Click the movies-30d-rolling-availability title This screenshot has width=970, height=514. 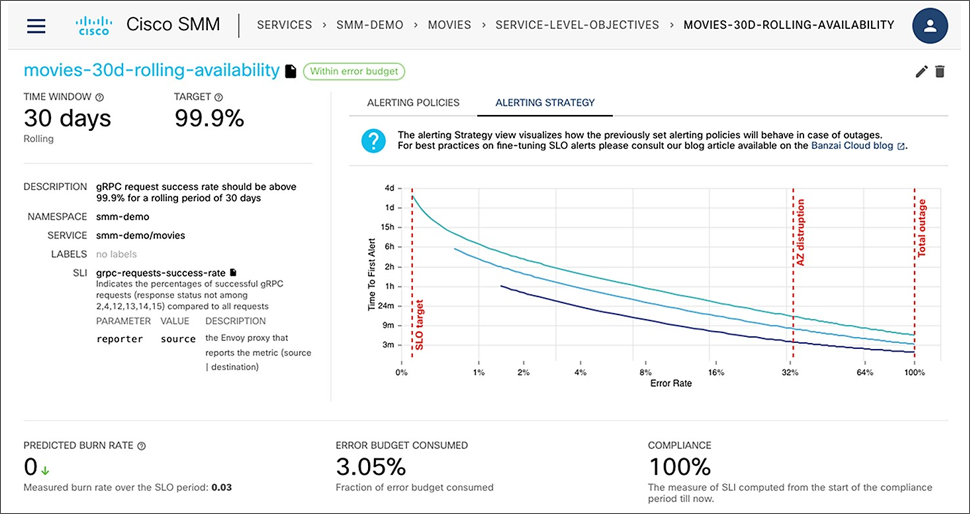pos(152,71)
